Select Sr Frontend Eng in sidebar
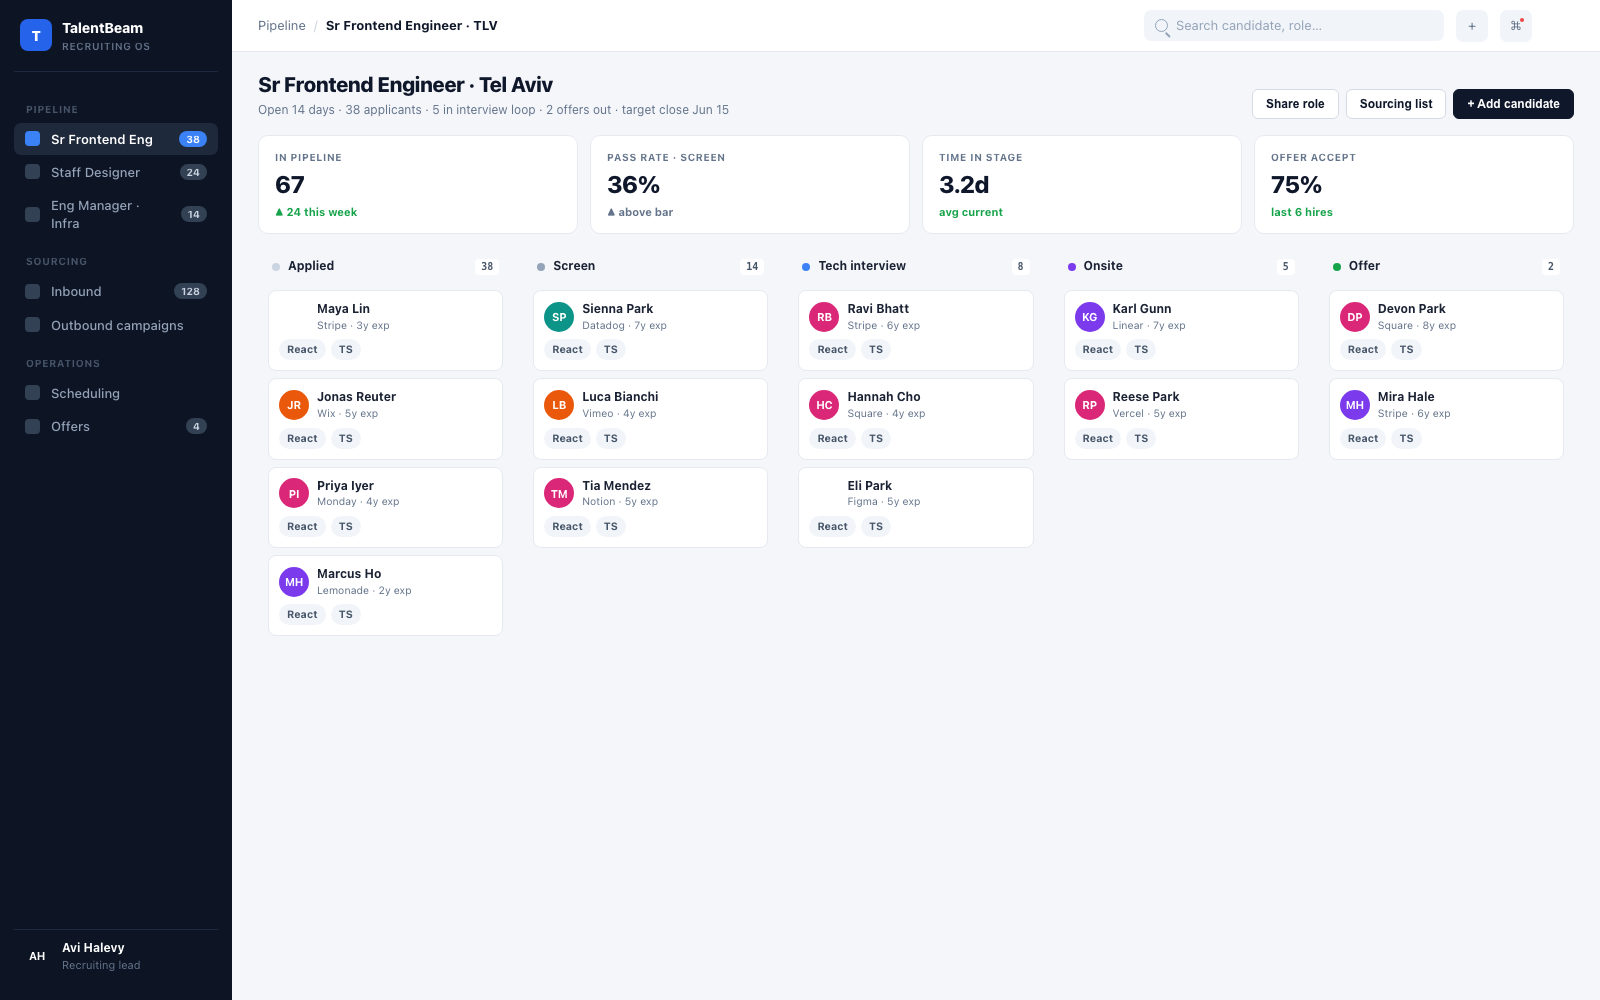Screen dimensions: 1600x1000 pos(116,139)
